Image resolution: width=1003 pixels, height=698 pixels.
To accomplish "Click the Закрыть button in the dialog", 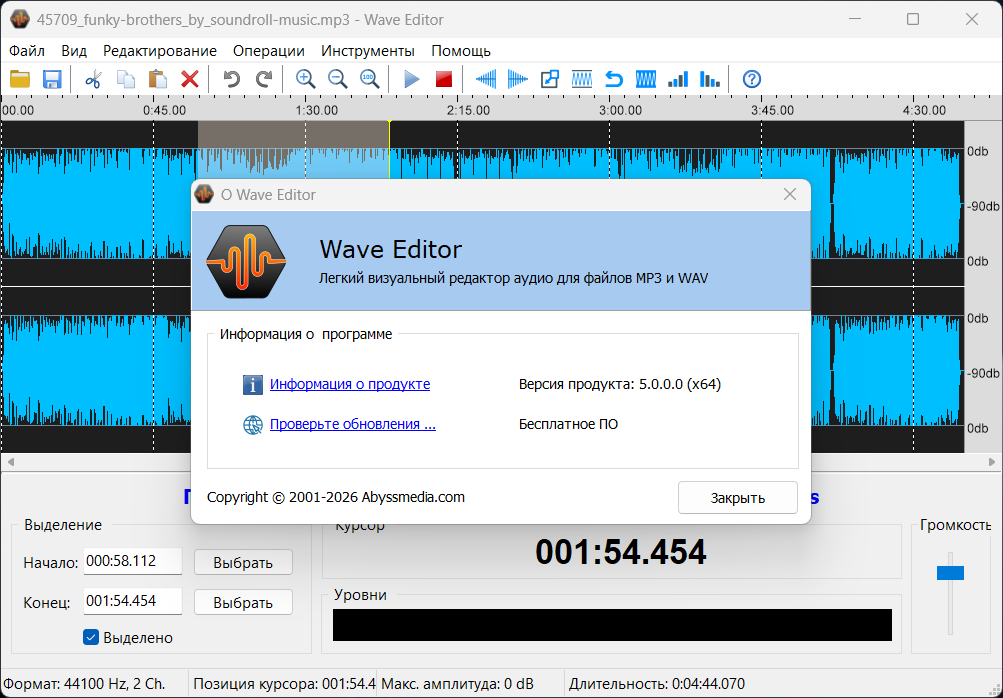I will coord(738,498).
